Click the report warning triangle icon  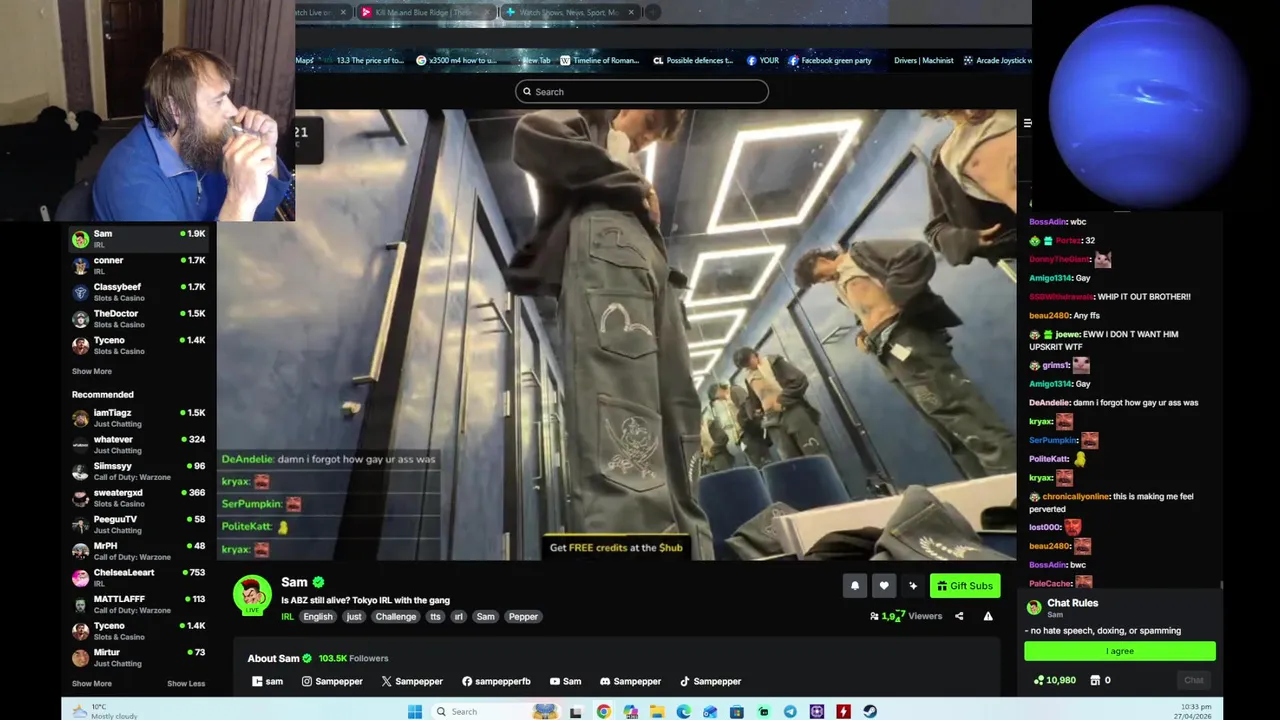[x=988, y=616]
